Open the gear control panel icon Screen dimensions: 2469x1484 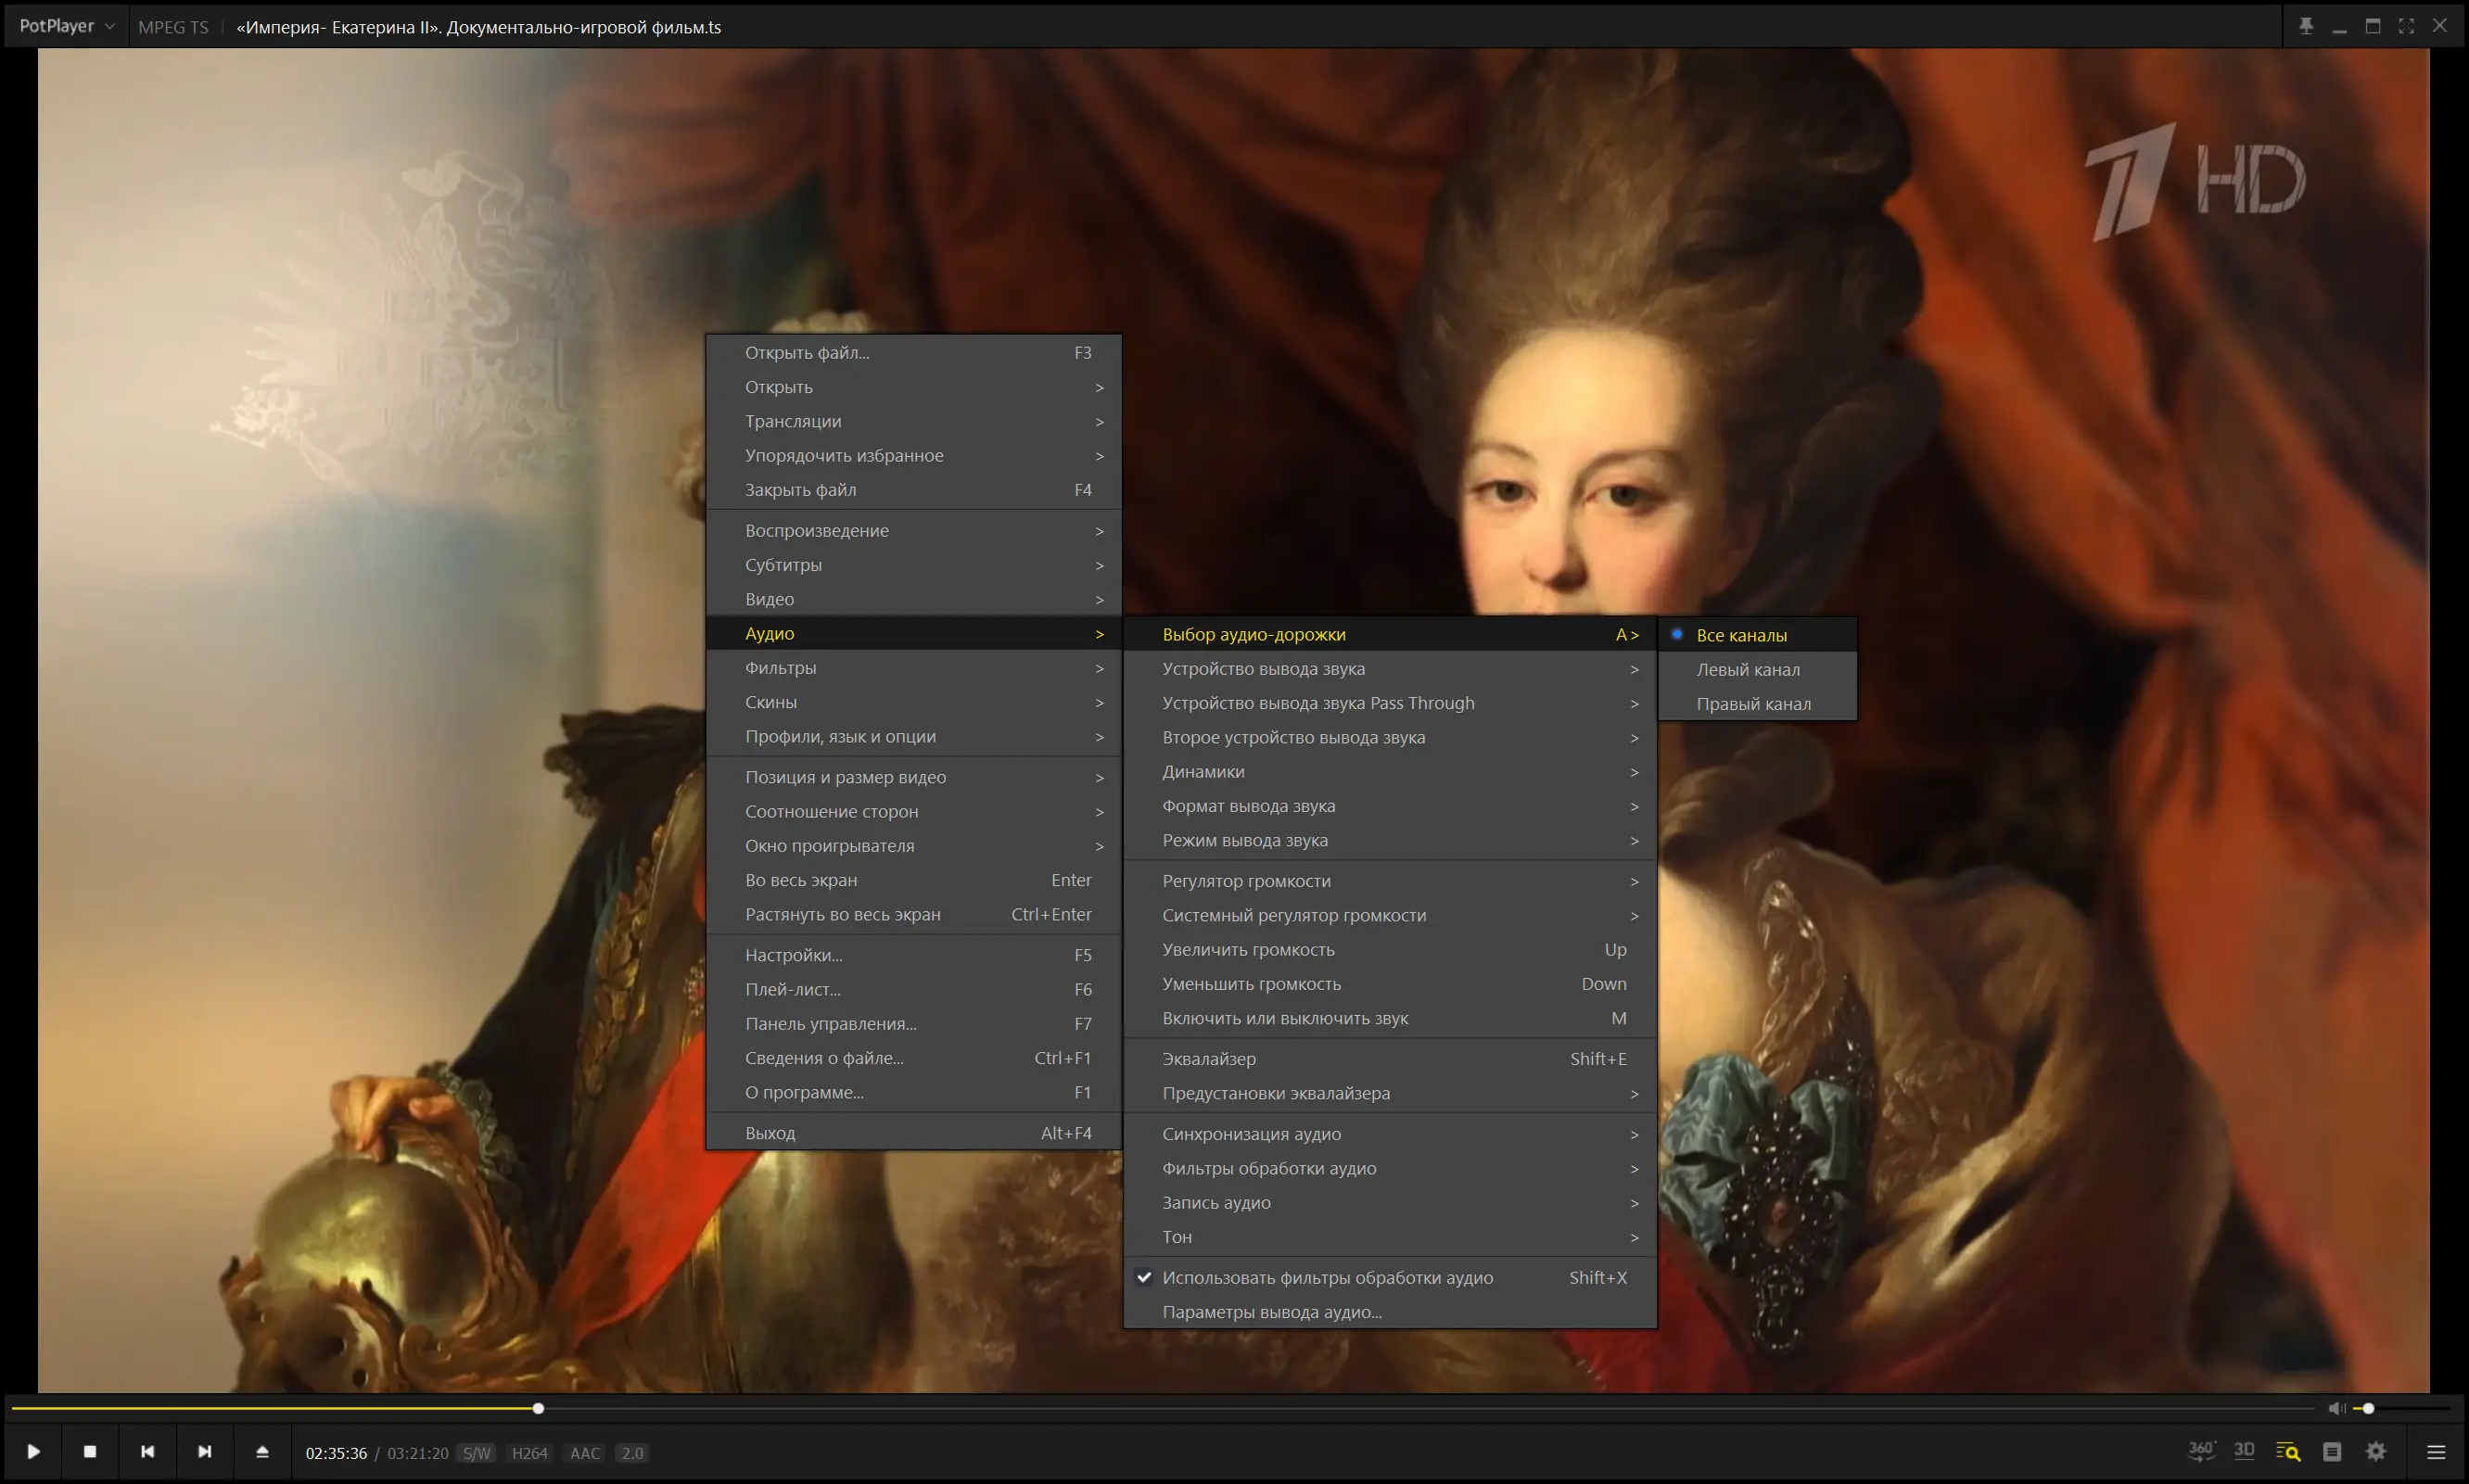pyautogui.click(x=2377, y=1451)
